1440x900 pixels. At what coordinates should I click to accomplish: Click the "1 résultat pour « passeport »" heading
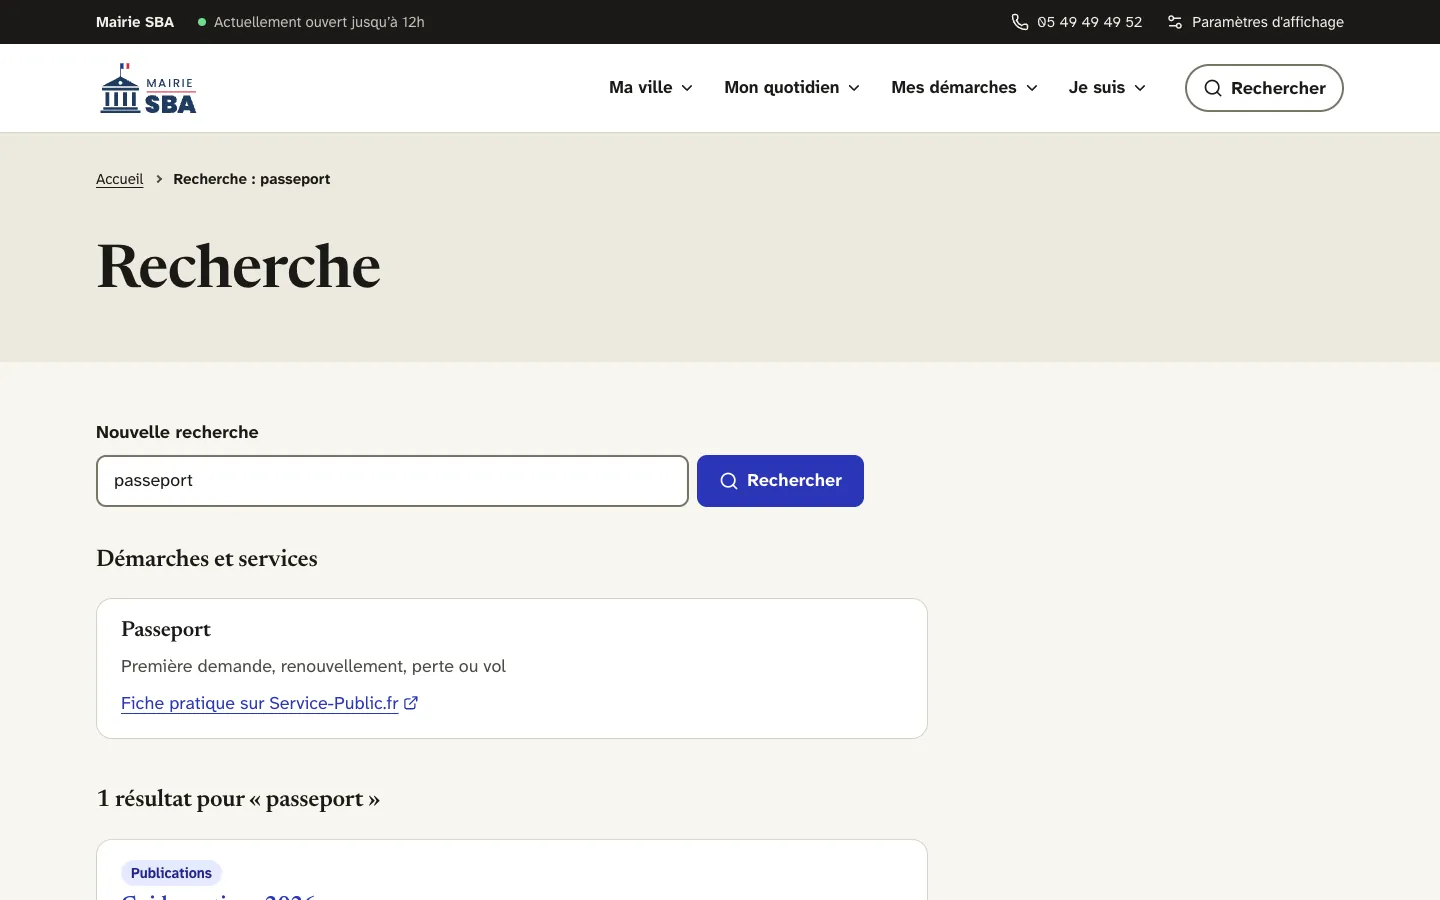238,799
